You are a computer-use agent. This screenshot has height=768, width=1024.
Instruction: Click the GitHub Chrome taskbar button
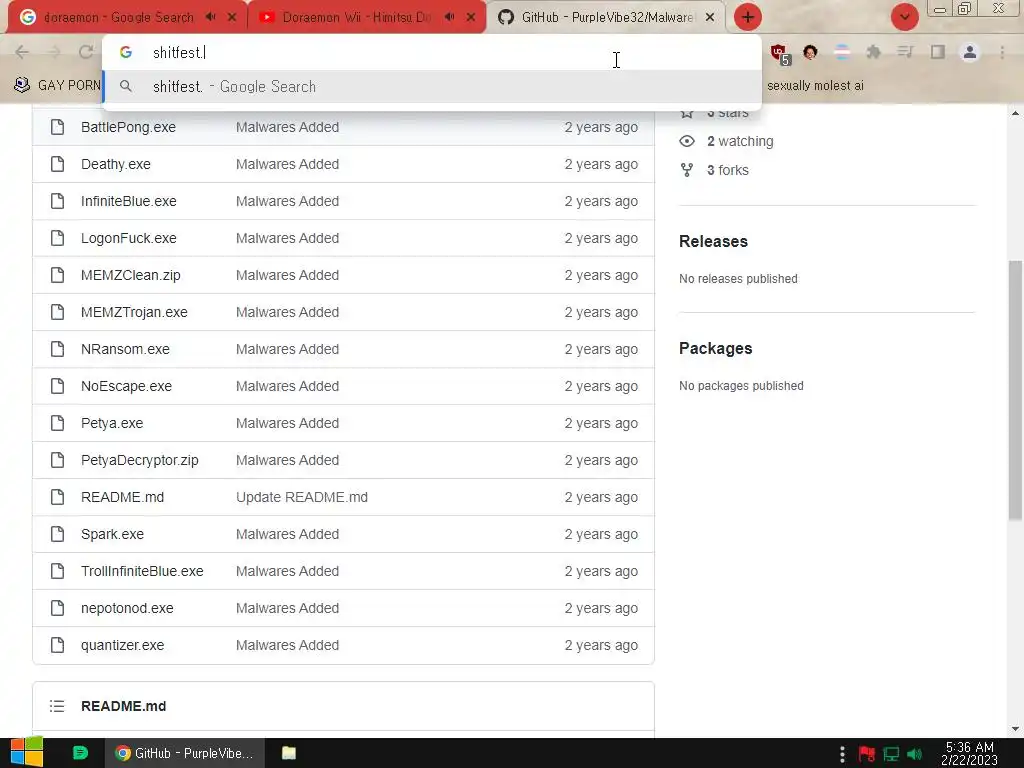click(x=185, y=753)
